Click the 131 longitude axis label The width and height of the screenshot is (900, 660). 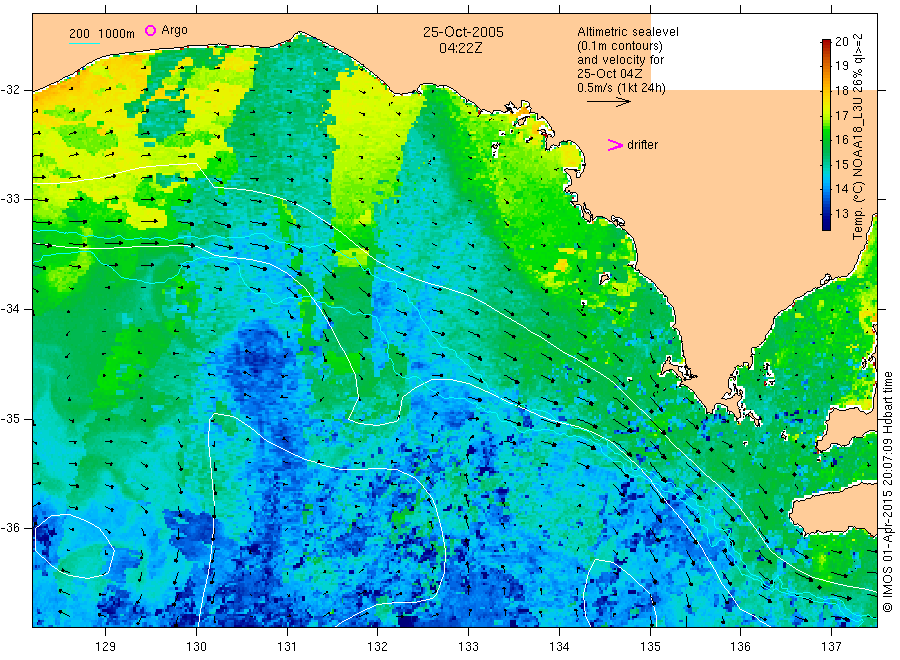click(x=287, y=647)
